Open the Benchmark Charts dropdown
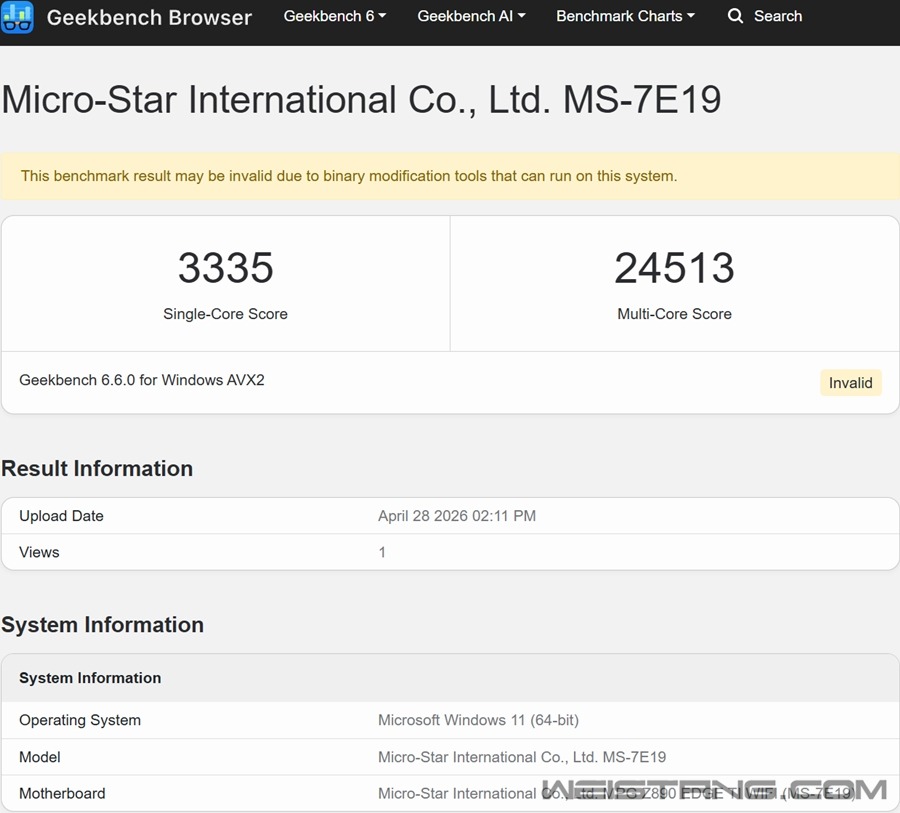Viewport: 900px width, 813px height. [x=625, y=16]
